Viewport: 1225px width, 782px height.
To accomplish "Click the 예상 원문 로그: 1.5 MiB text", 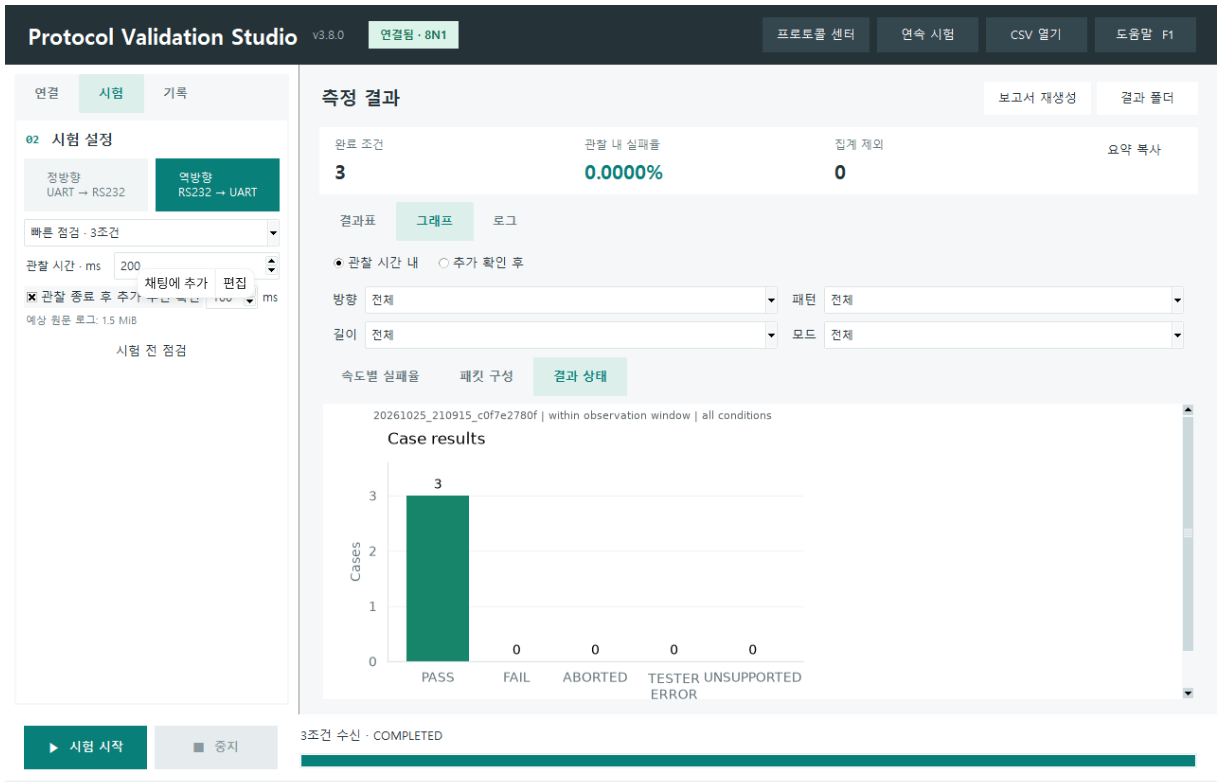I will 81,321.
